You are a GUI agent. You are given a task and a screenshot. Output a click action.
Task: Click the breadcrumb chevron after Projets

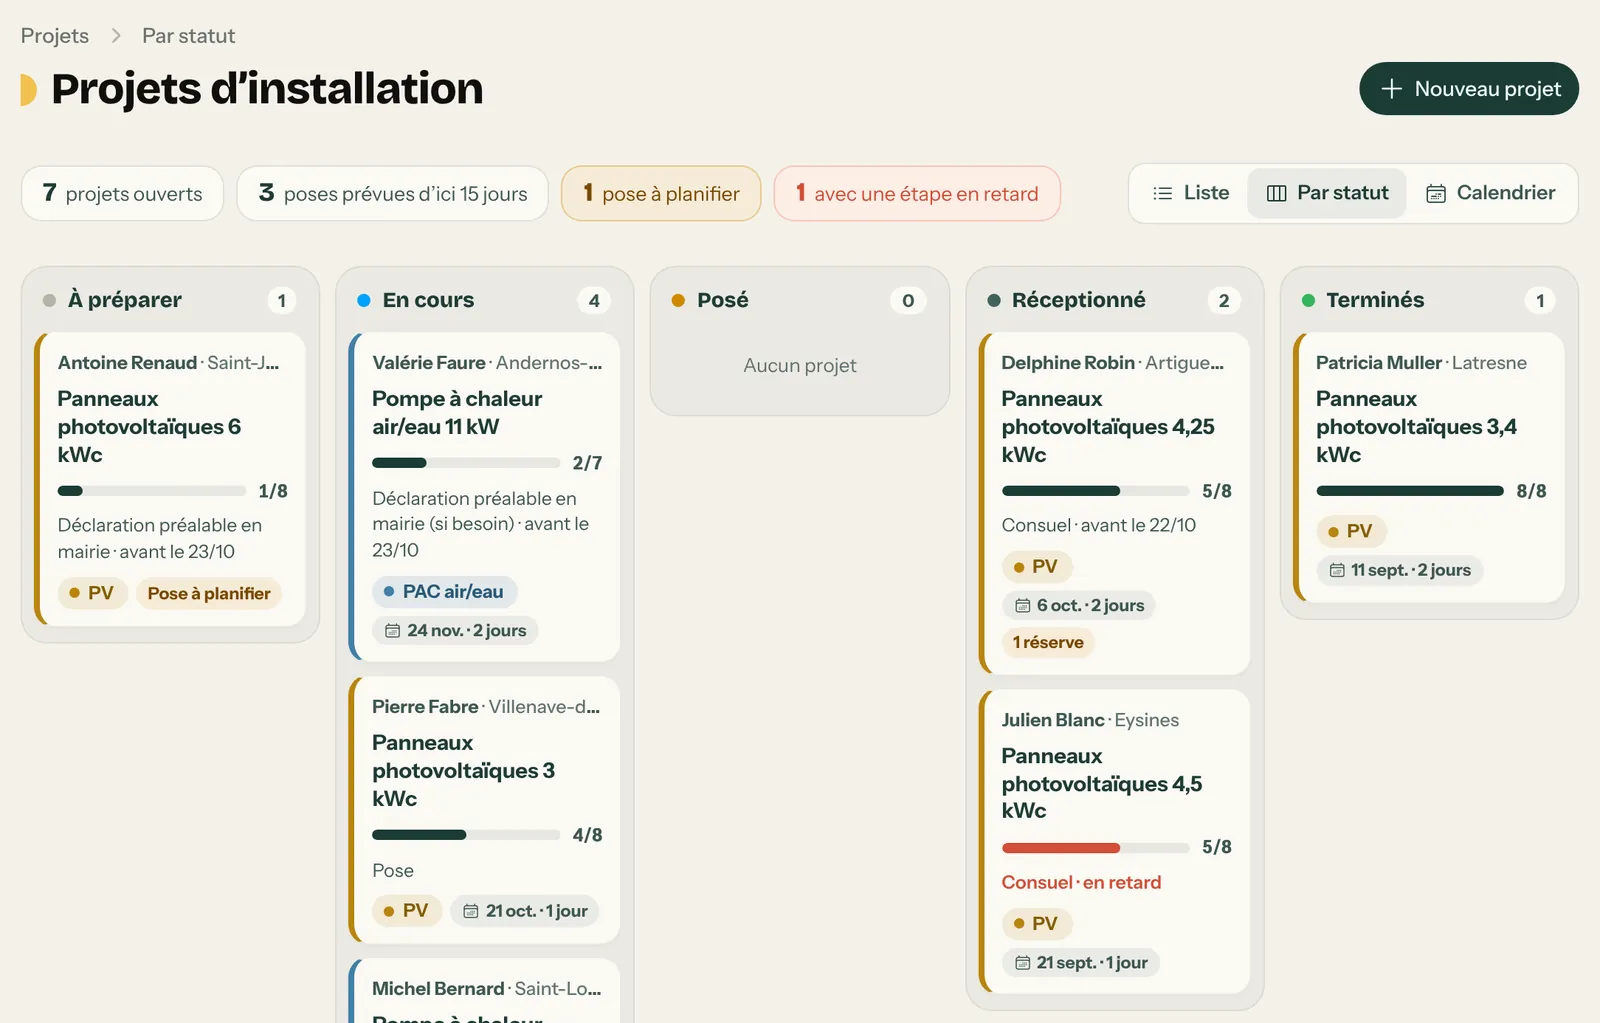tap(116, 36)
